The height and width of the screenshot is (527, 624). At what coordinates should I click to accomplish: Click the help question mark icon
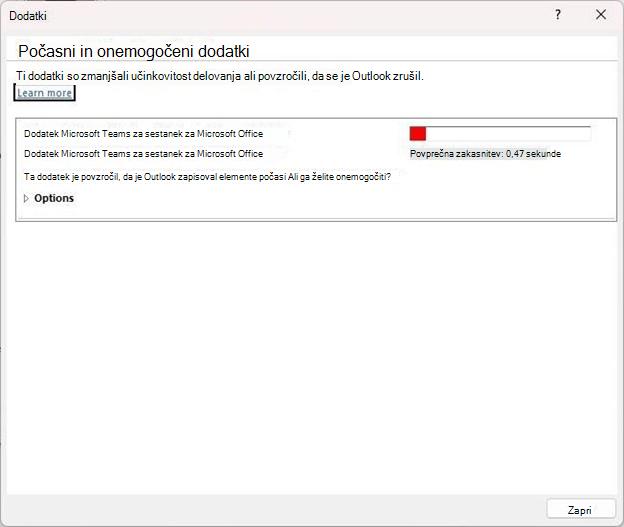(x=558, y=15)
